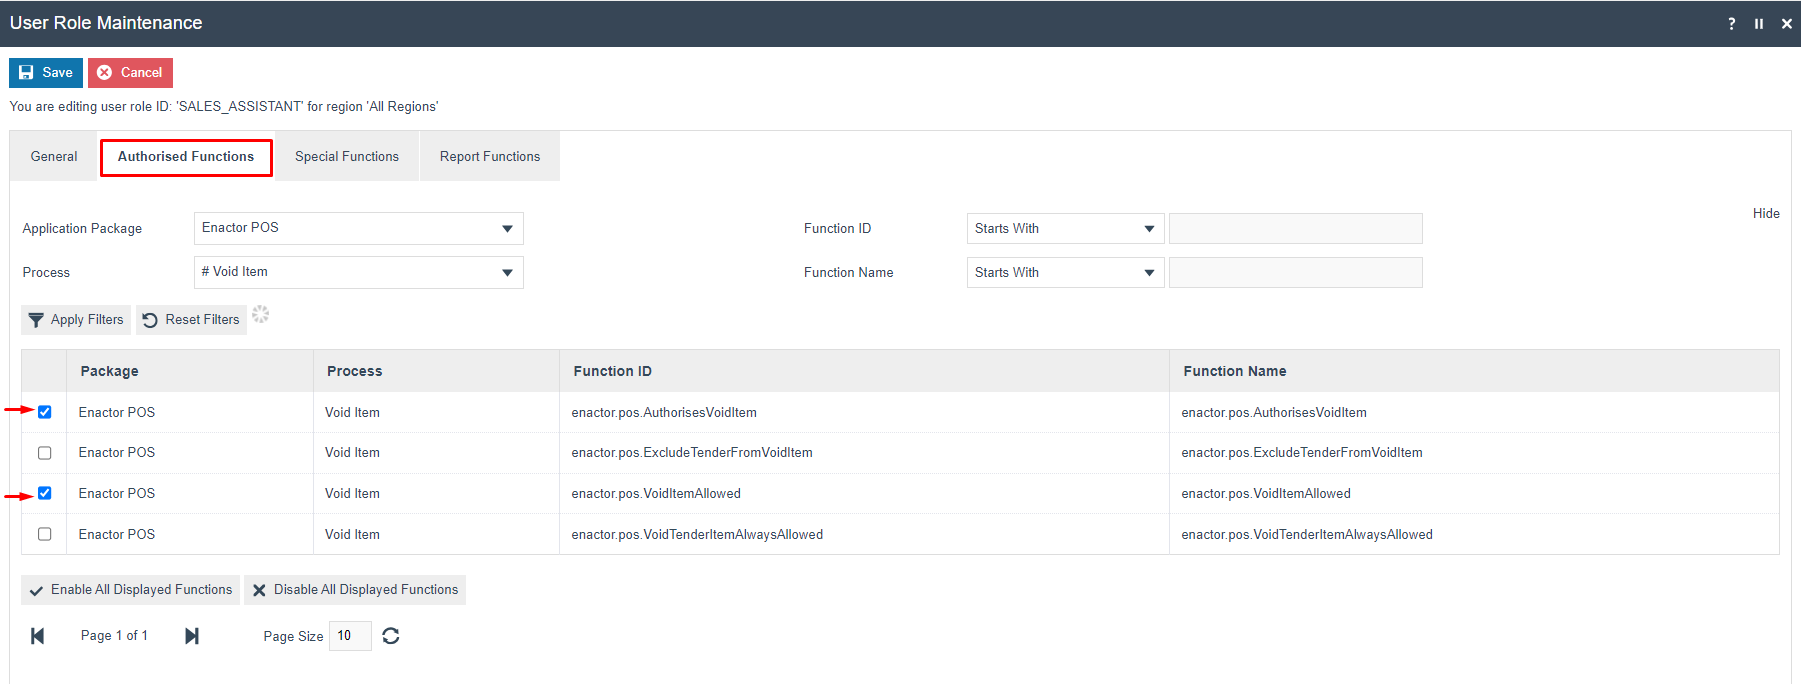The image size is (1801, 684).
Task: Toggle checkbox for enactor.pos.VoidItemAllowed
Action: point(45,493)
